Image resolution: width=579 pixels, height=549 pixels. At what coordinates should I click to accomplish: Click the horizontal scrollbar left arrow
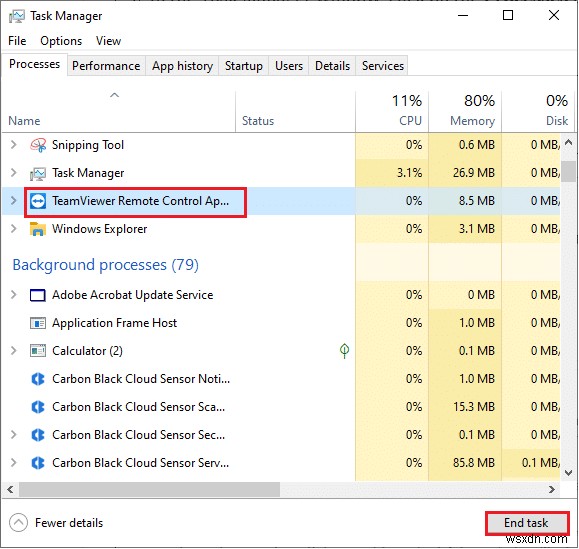point(10,490)
